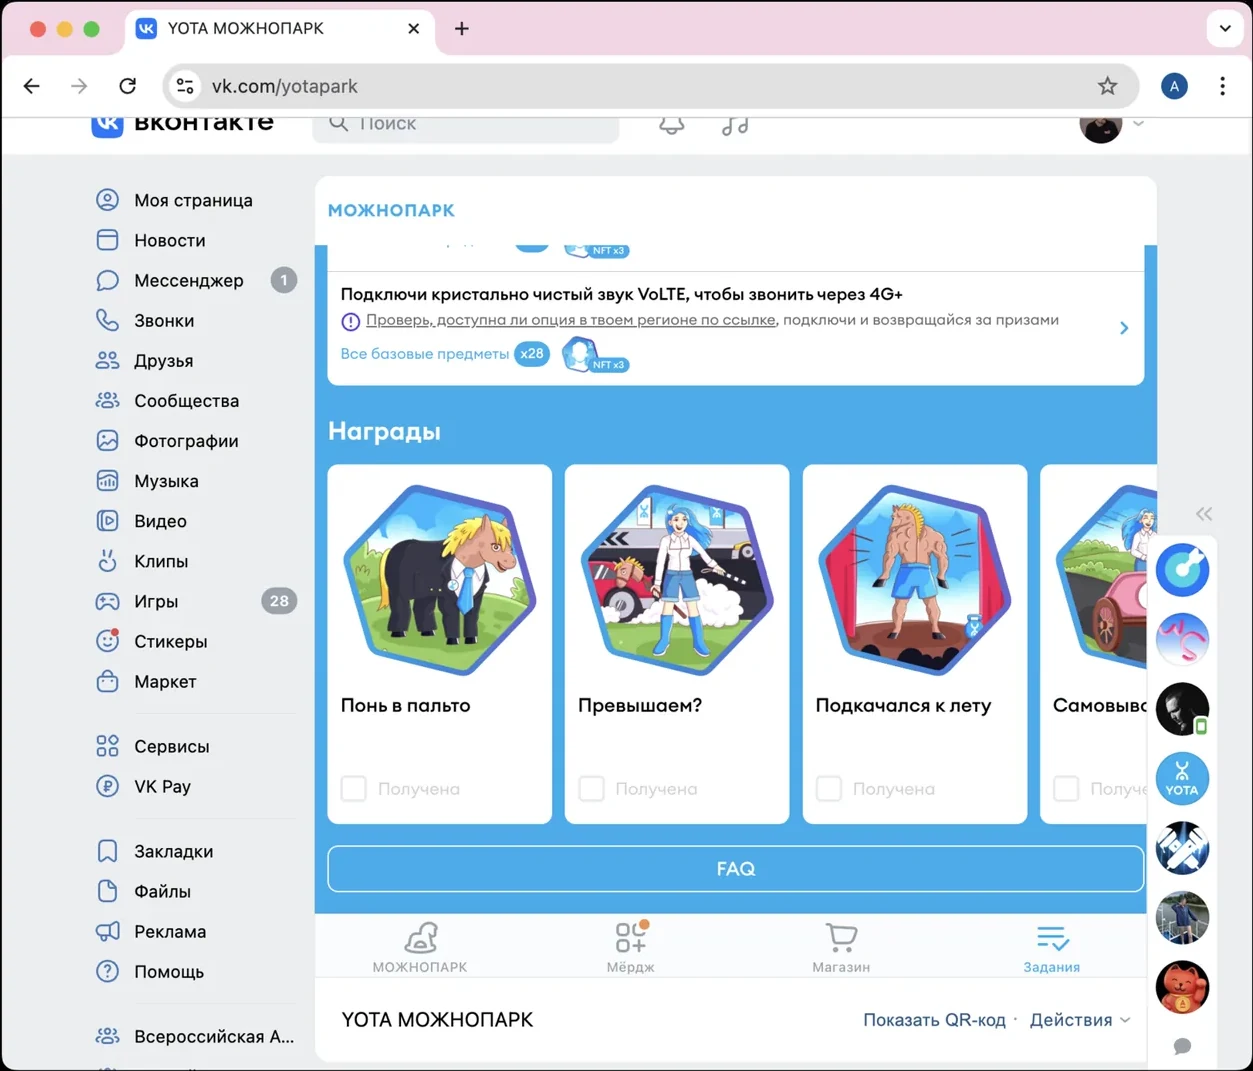Open Файлы document icon
The width and height of the screenshot is (1253, 1071).
[x=107, y=891]
